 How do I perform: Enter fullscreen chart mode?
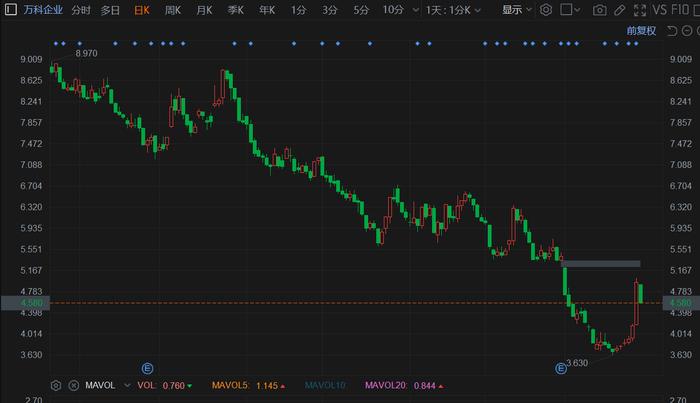[x=640, y=10]
